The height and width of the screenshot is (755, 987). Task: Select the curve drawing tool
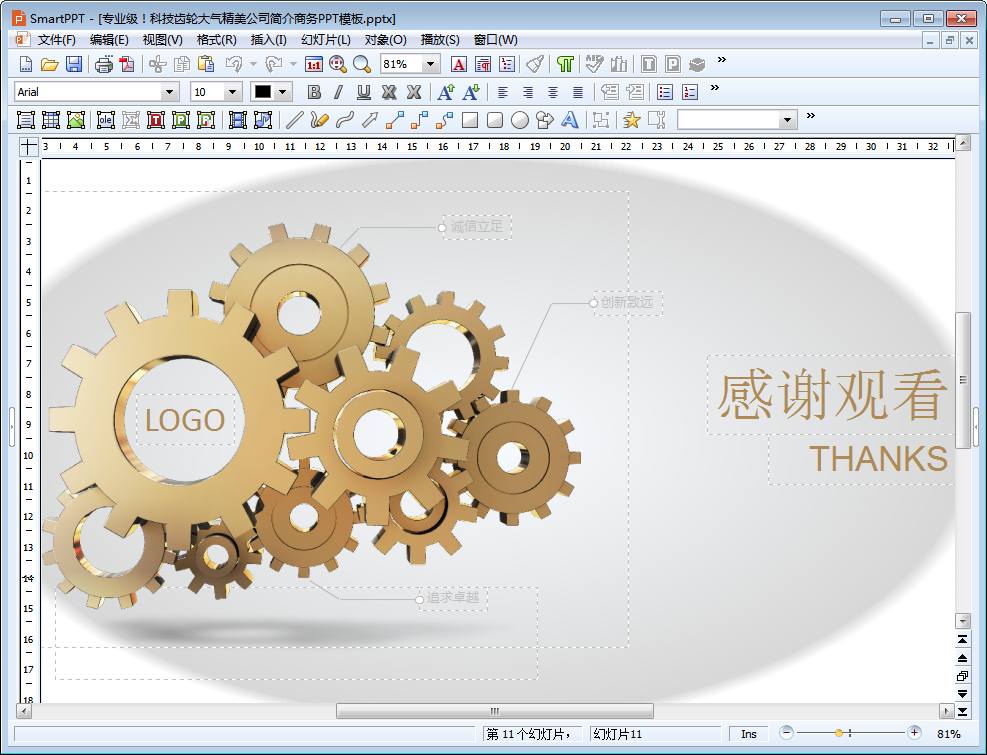pos(344,120)
